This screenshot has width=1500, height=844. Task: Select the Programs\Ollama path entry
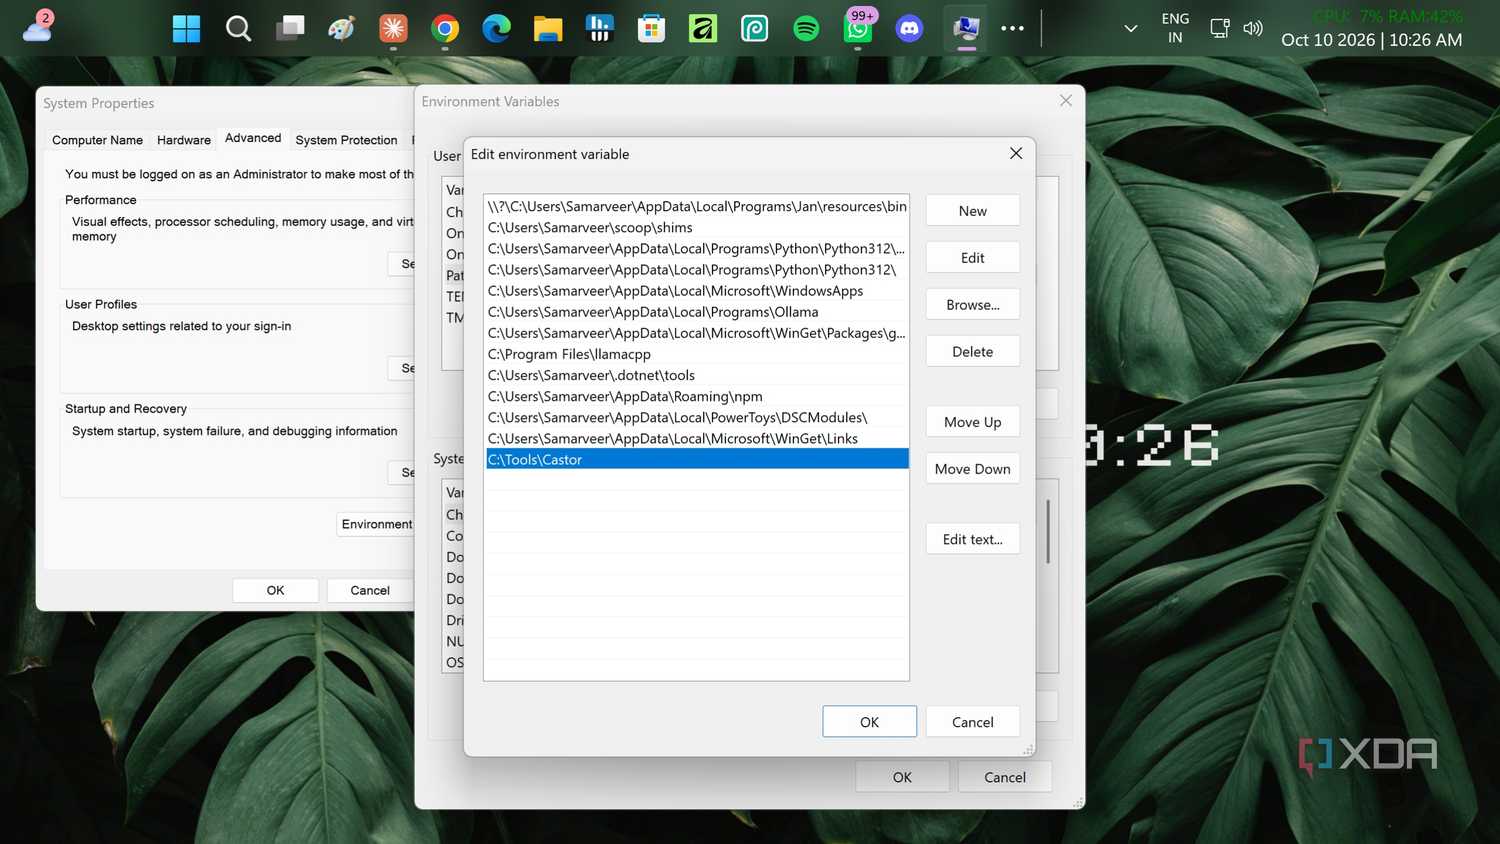tap(697, 312)
